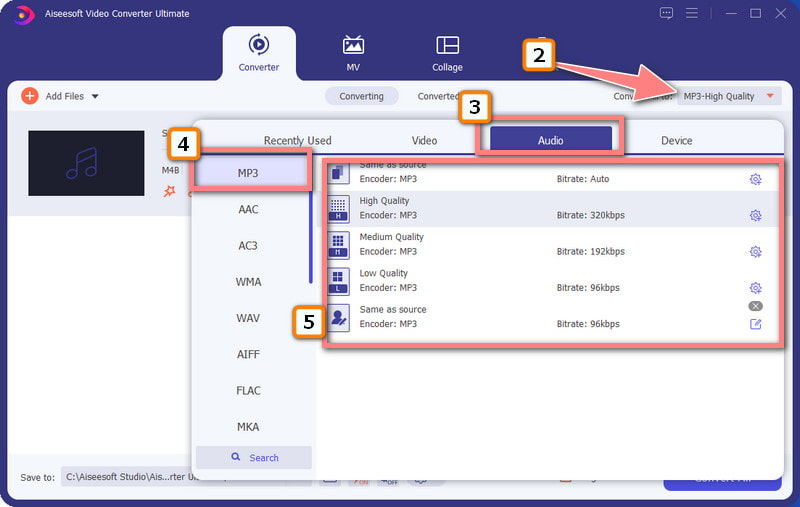This screenshot has height=507, width=800.
Task: Expand the Add Files dropdown arrow
Action: pos(95,97)
